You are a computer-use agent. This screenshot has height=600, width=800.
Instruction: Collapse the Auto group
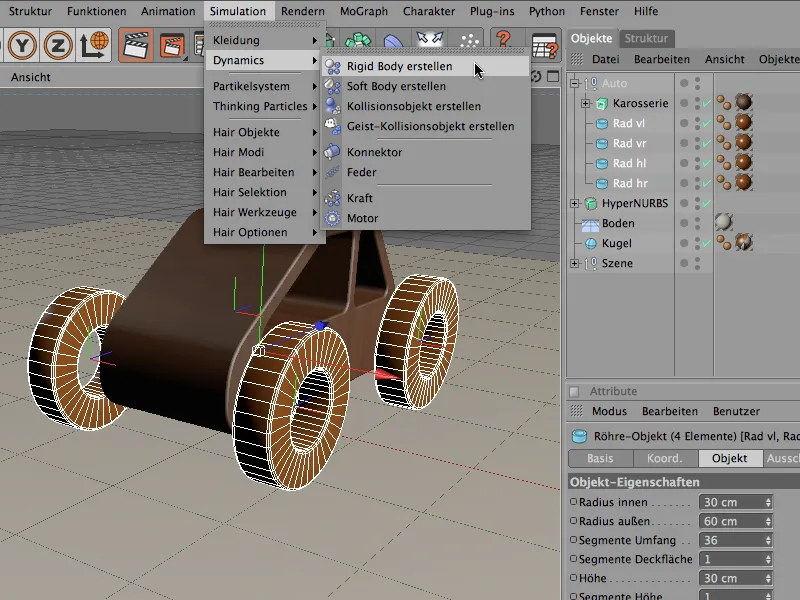pos(574,83)
